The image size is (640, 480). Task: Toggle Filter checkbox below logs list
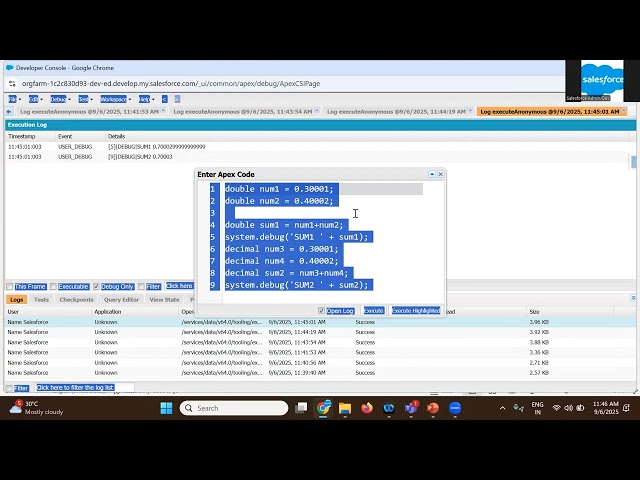point(9,388)
